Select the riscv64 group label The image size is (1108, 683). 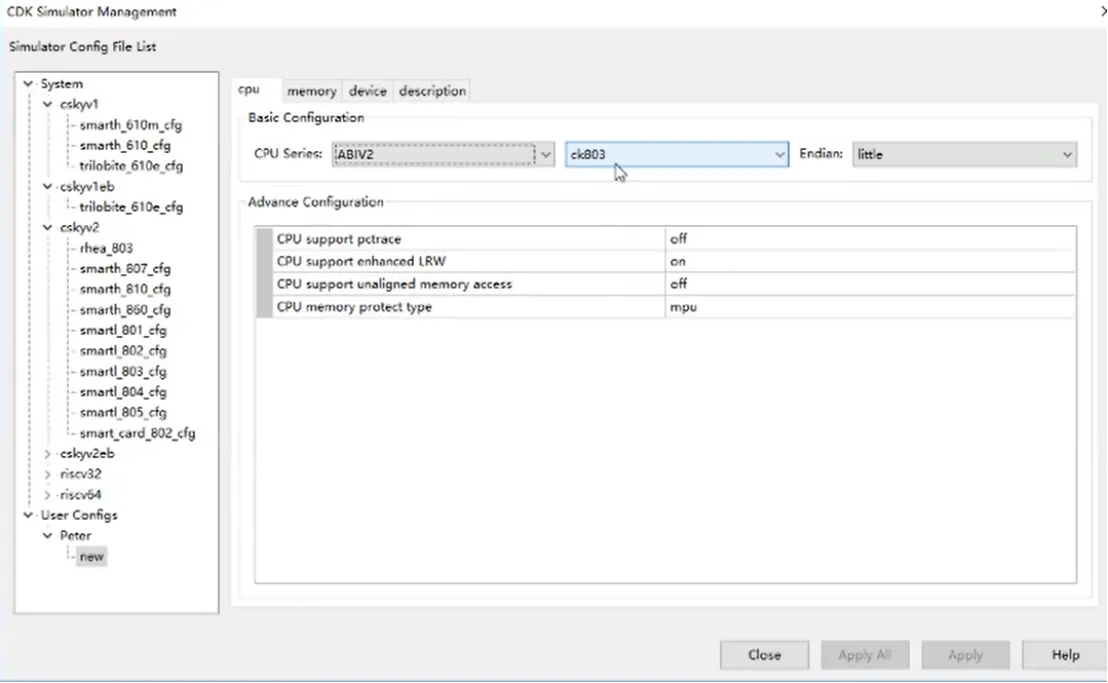[x=80, y=495]
